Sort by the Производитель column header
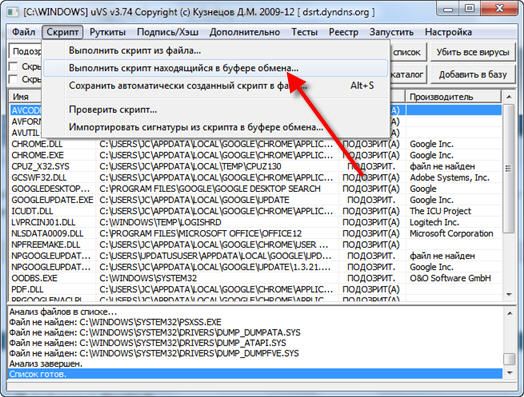This screenshot has height=397, width=524. pyautogui.click(x=453, y=97)
